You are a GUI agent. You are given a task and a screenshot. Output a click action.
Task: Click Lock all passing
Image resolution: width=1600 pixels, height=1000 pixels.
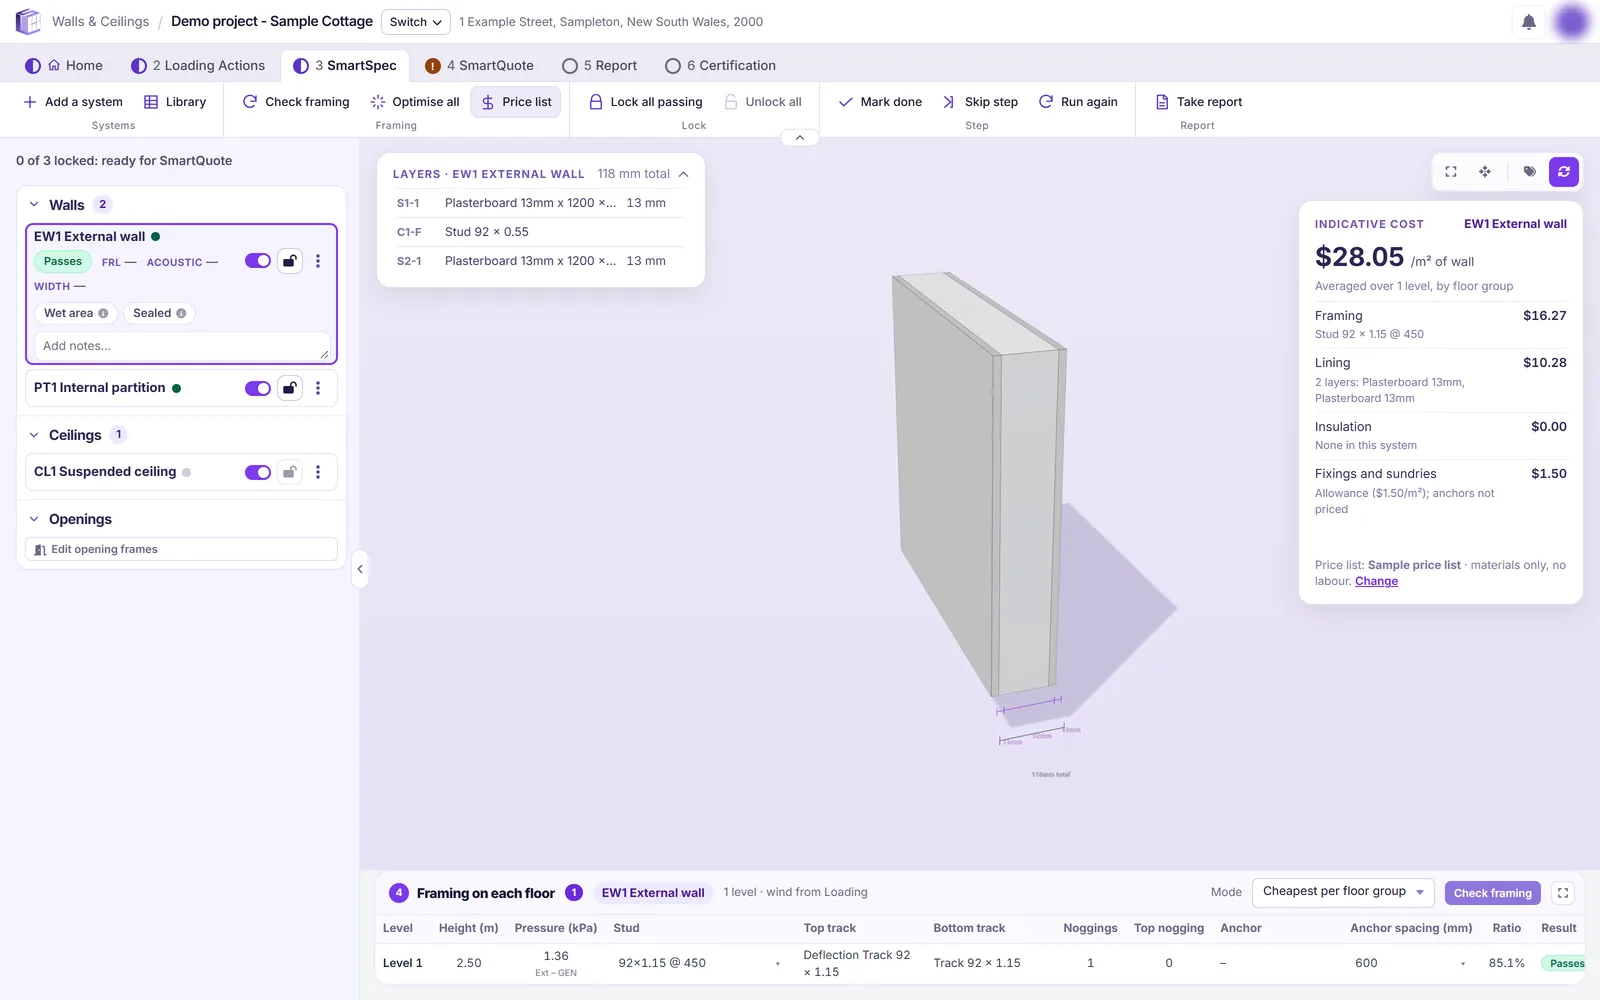coord(646,102)
